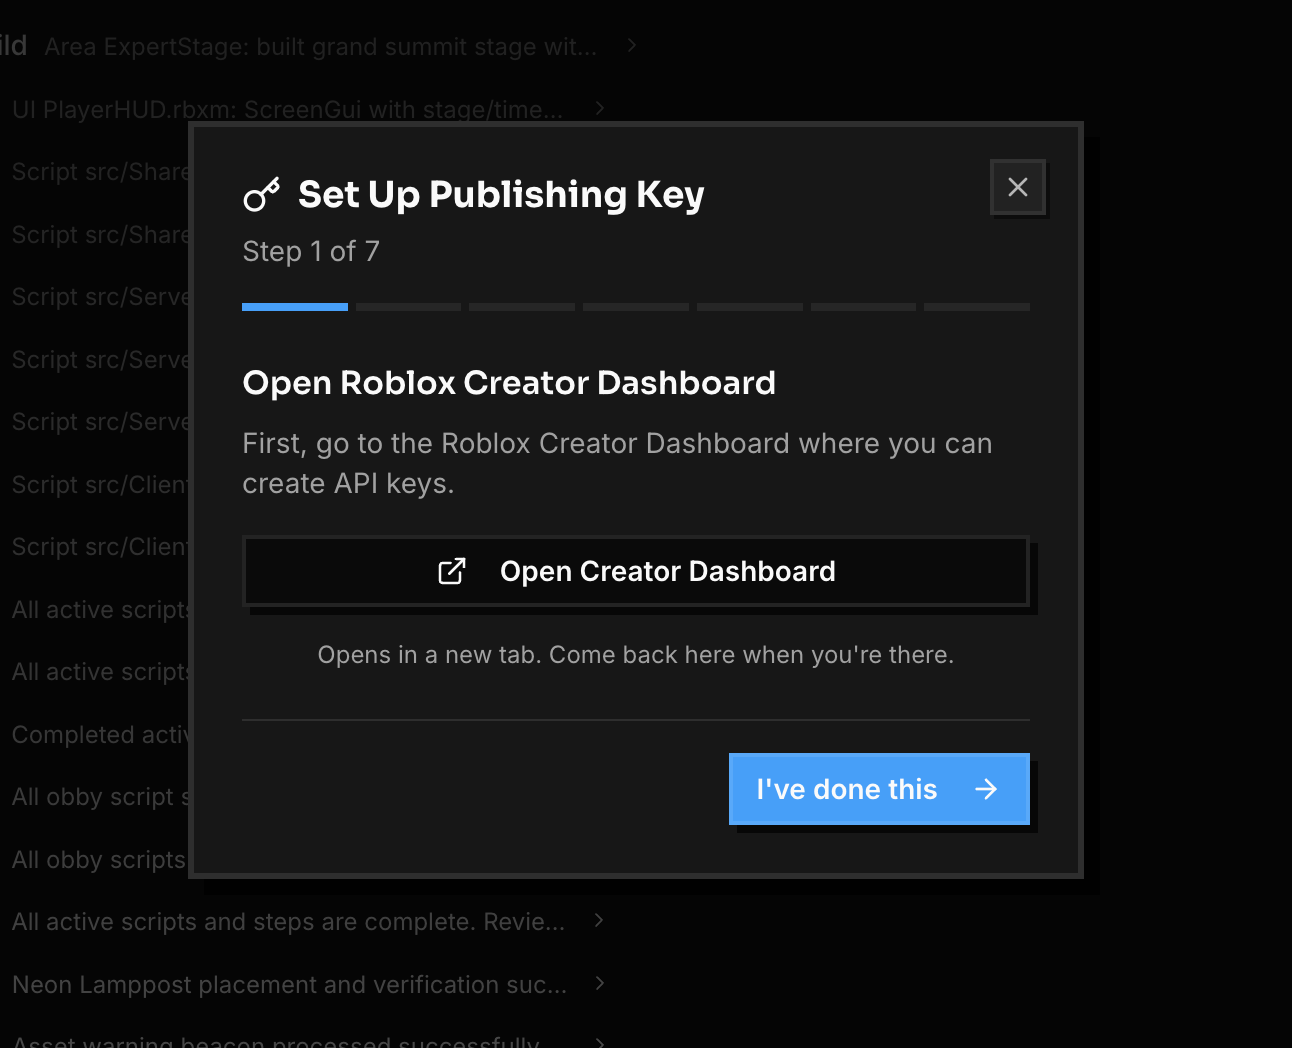Select the Area ExpertStage list item text
The image size is (1292, 1048).
(320, 47)
